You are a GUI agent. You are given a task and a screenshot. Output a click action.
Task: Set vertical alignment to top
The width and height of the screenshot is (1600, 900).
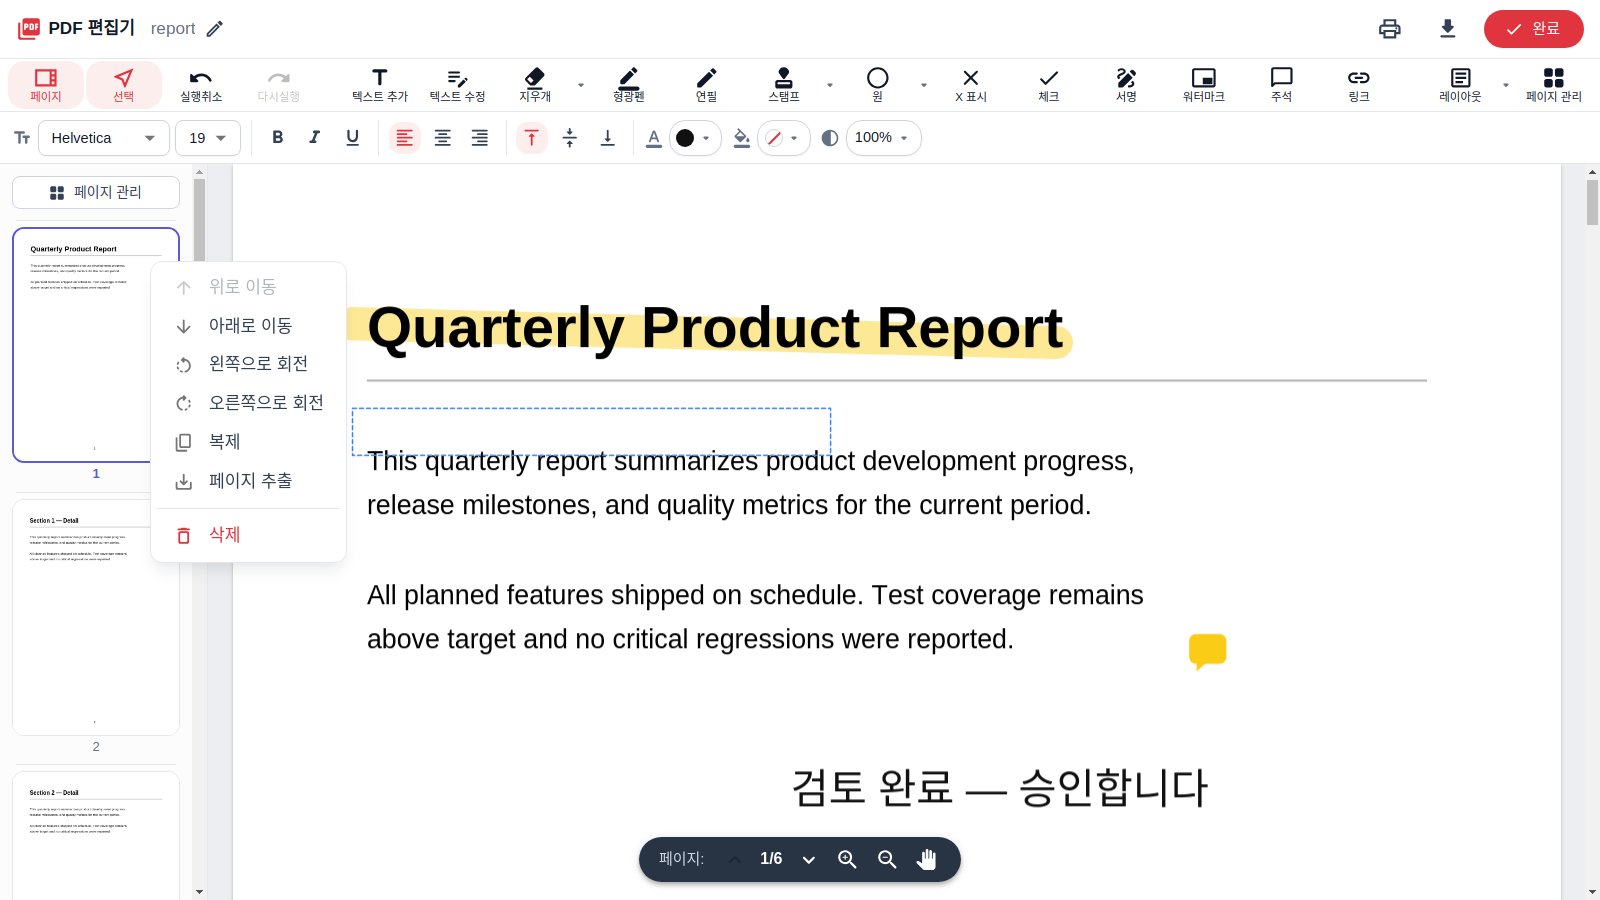point(532,138)
